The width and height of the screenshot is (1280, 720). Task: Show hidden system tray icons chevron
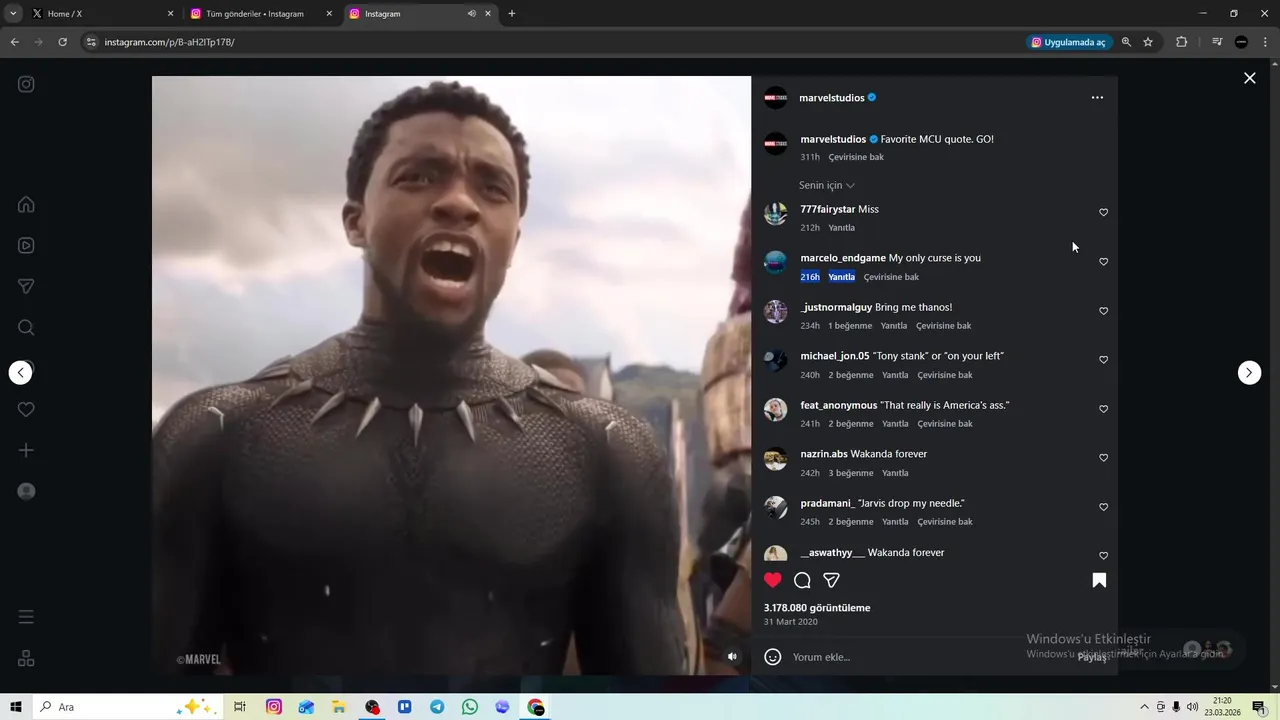(x=1145, y=707)
